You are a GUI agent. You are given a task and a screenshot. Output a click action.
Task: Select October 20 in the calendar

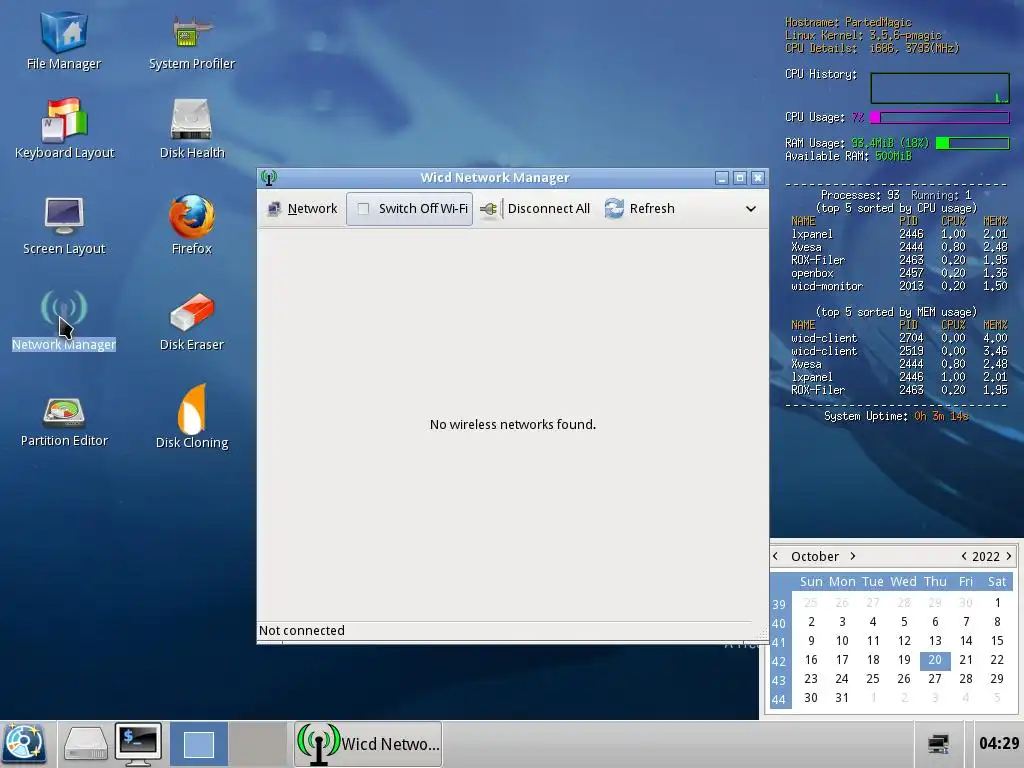tap(935, 660)
